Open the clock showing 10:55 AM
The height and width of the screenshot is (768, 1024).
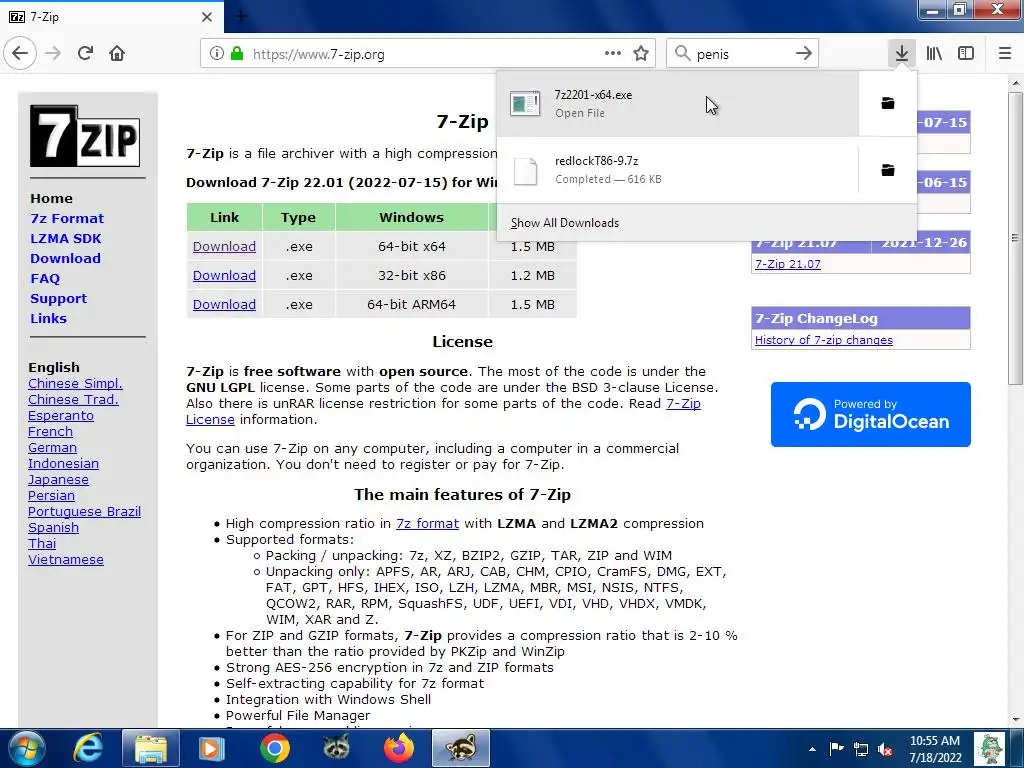tap(935, 749)
